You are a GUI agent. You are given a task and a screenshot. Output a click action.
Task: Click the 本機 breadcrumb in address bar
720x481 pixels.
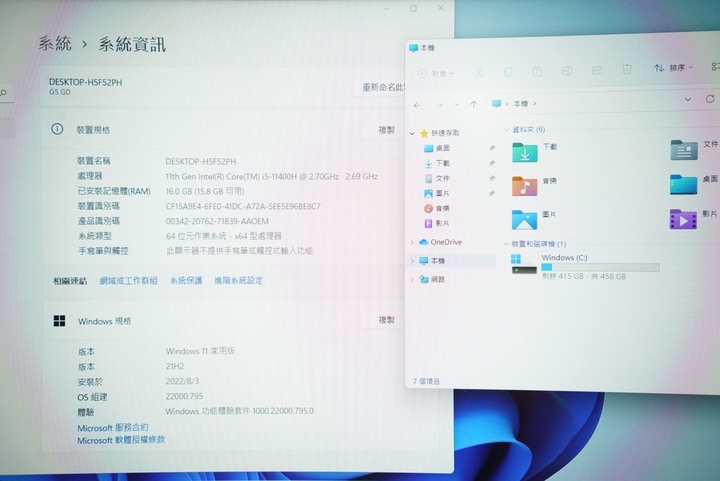pos(521,104)
